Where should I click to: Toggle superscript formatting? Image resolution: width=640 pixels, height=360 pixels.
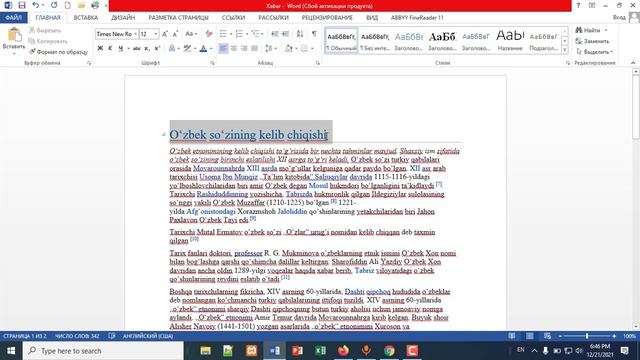coord(157,49)
